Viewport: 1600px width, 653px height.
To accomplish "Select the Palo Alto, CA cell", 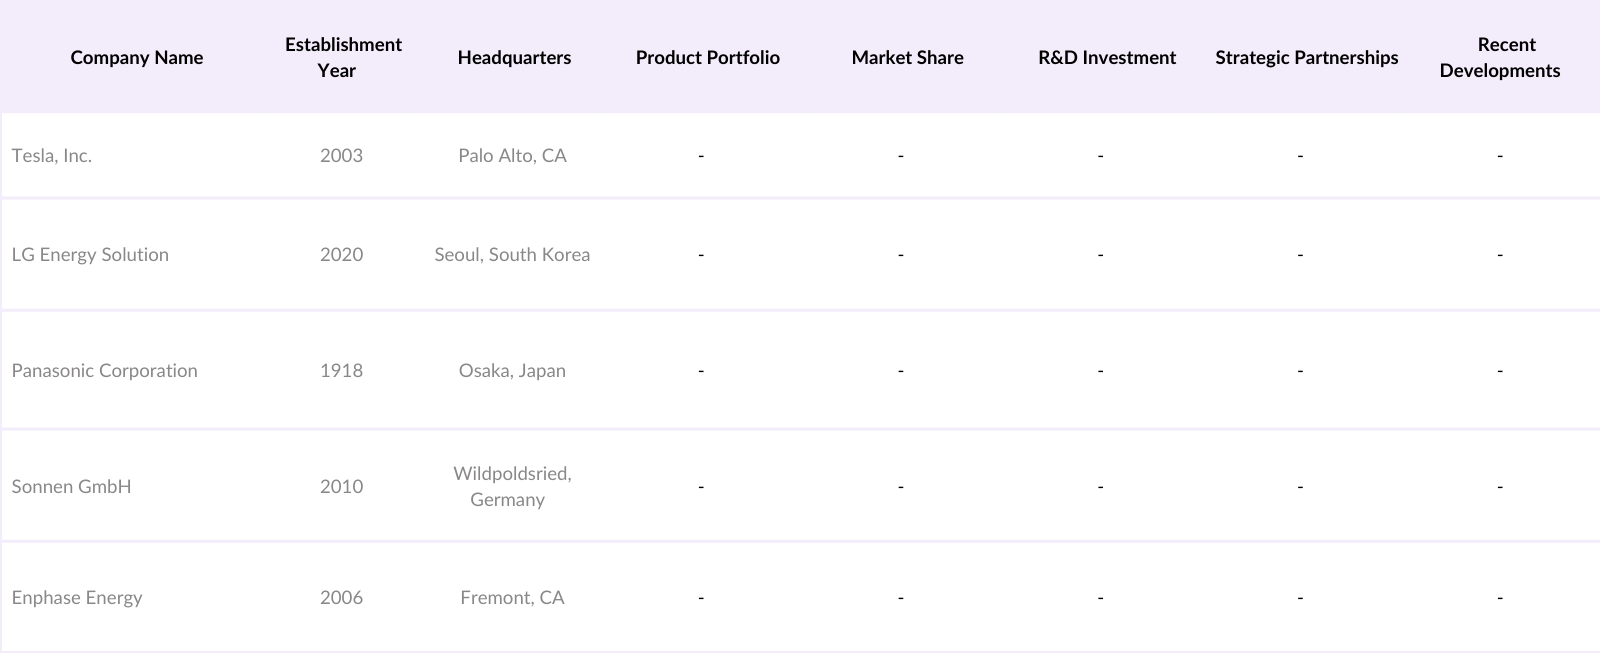I will 512,155.
